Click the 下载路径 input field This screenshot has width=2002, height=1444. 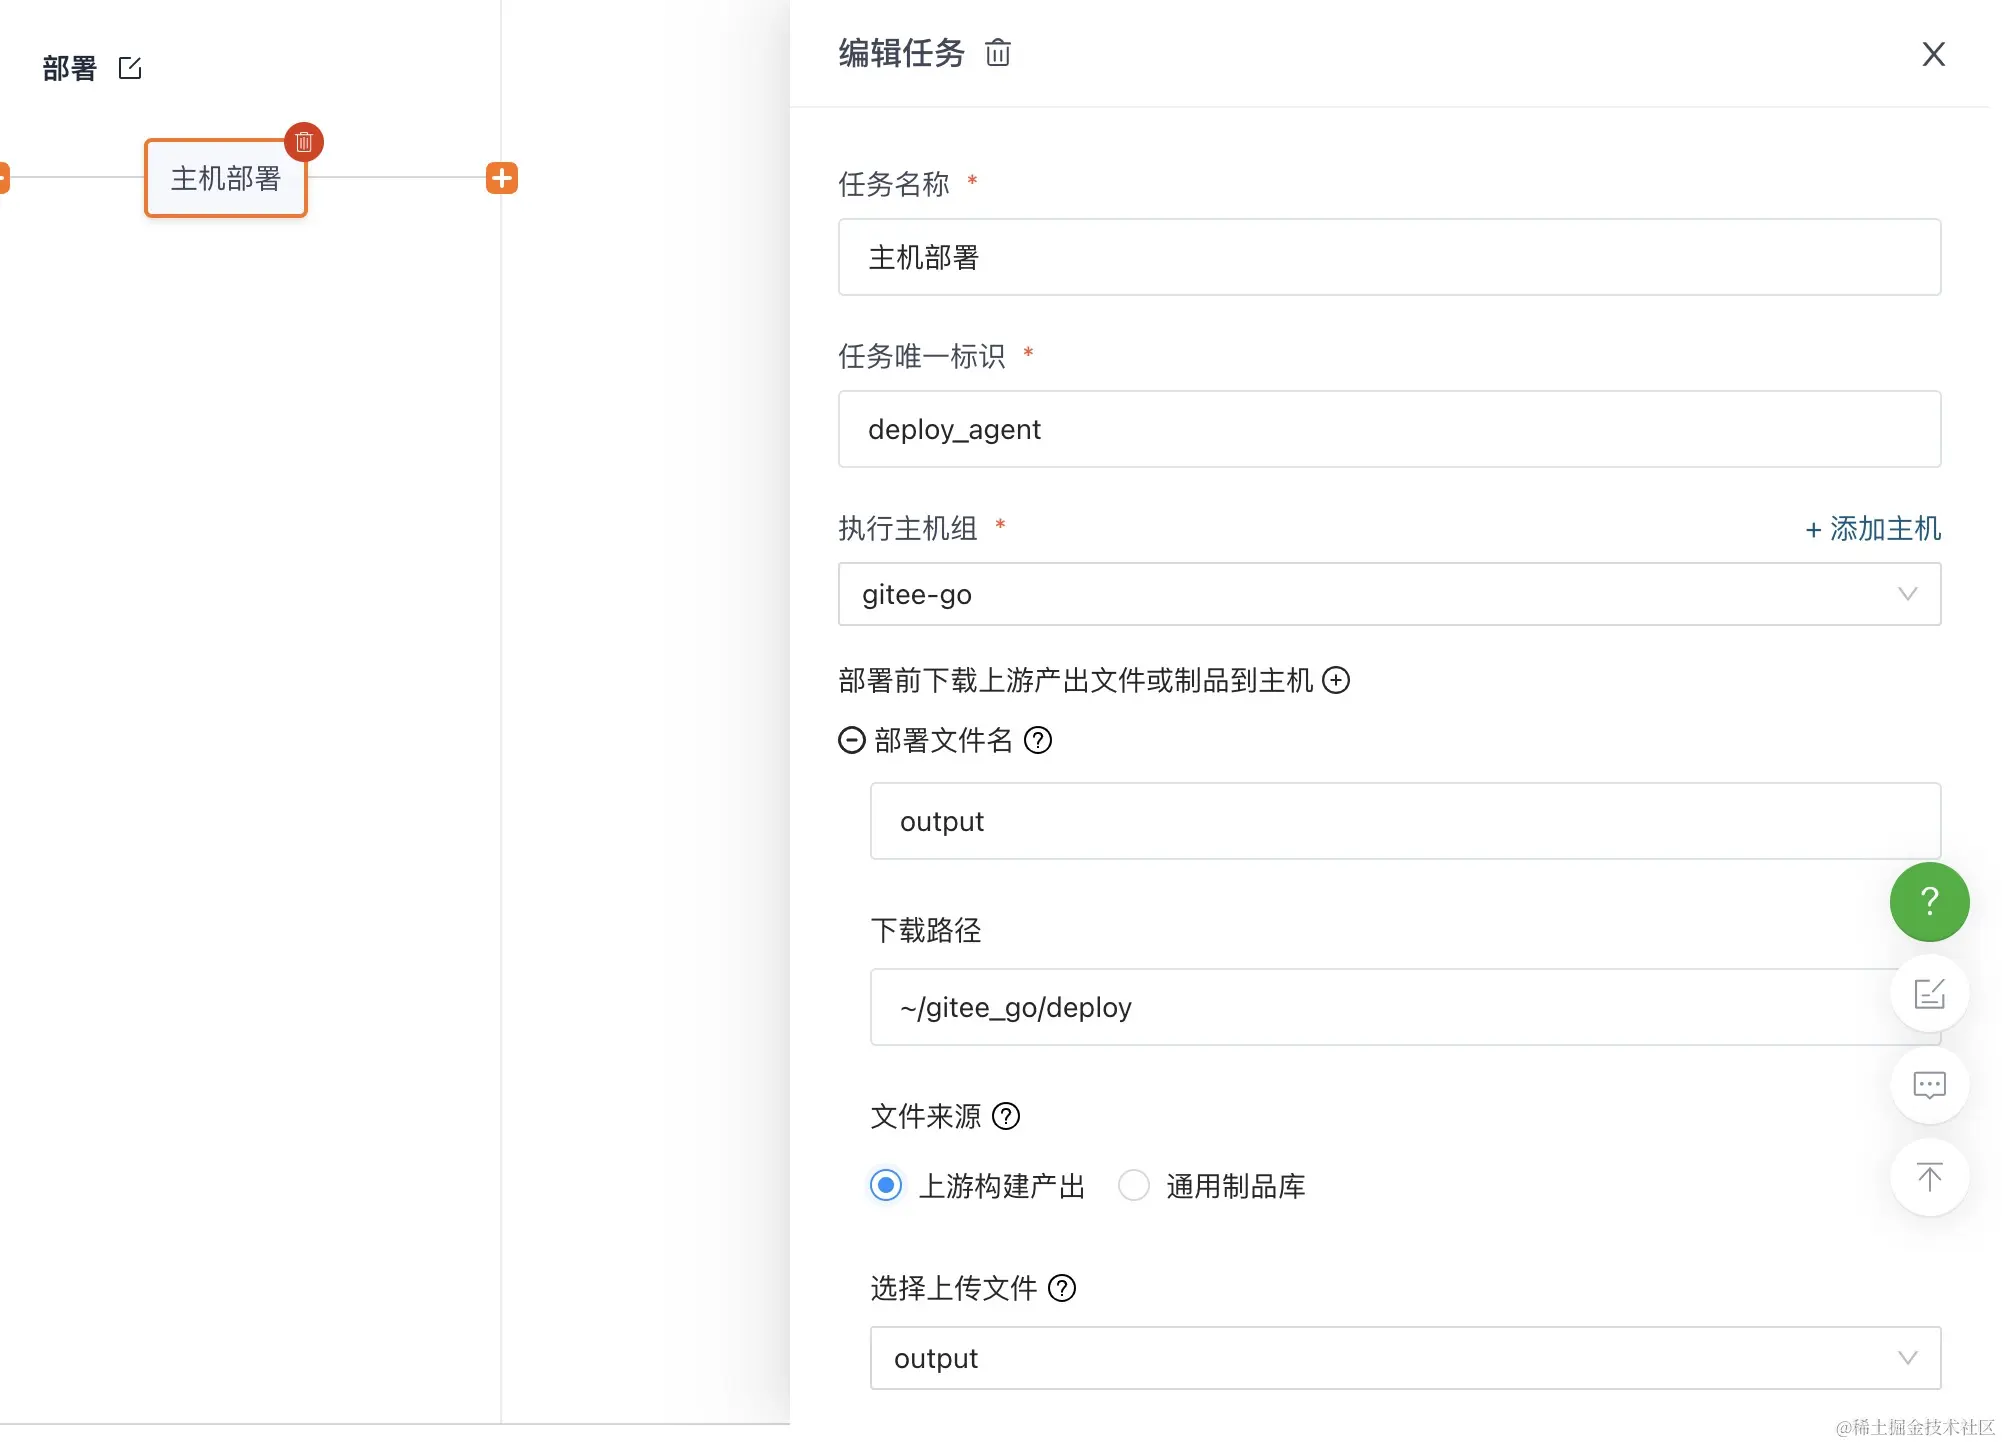tap(1380, 1007)
